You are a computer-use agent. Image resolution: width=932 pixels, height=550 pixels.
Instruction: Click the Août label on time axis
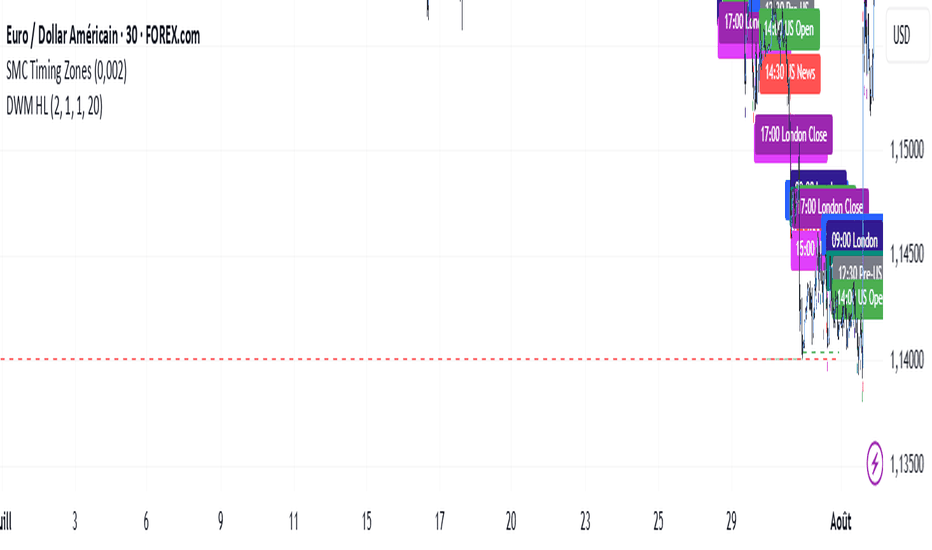(x=840, y=521)
